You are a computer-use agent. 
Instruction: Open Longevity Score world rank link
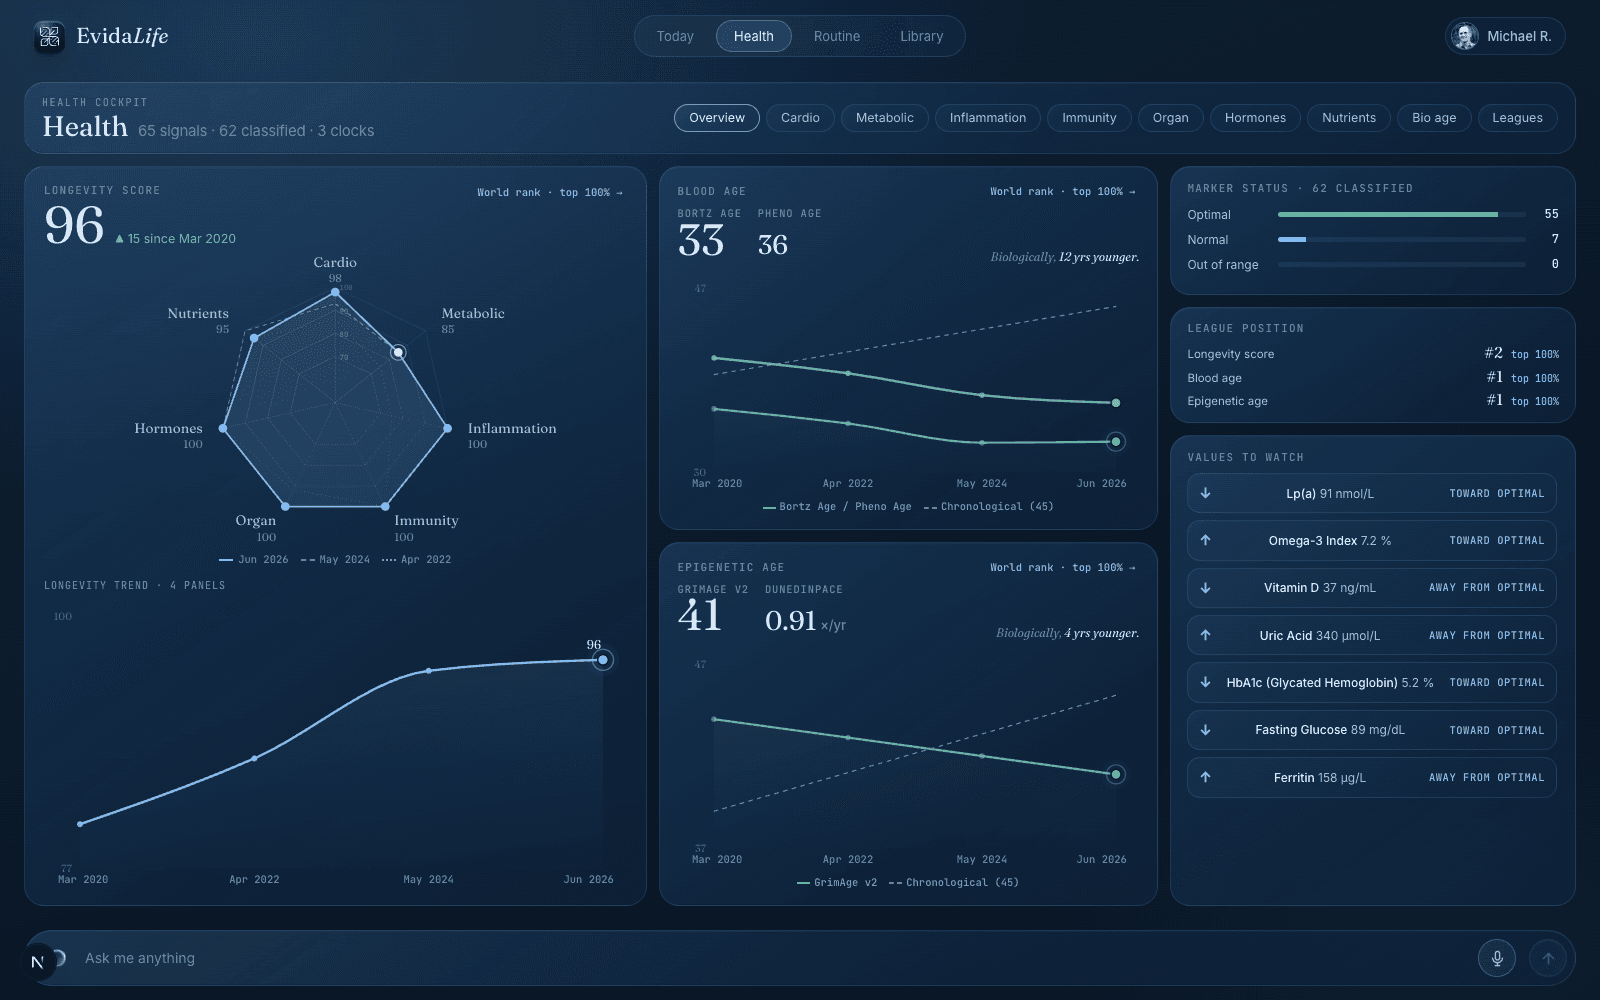pyautogui.click(x=550, y=192)
